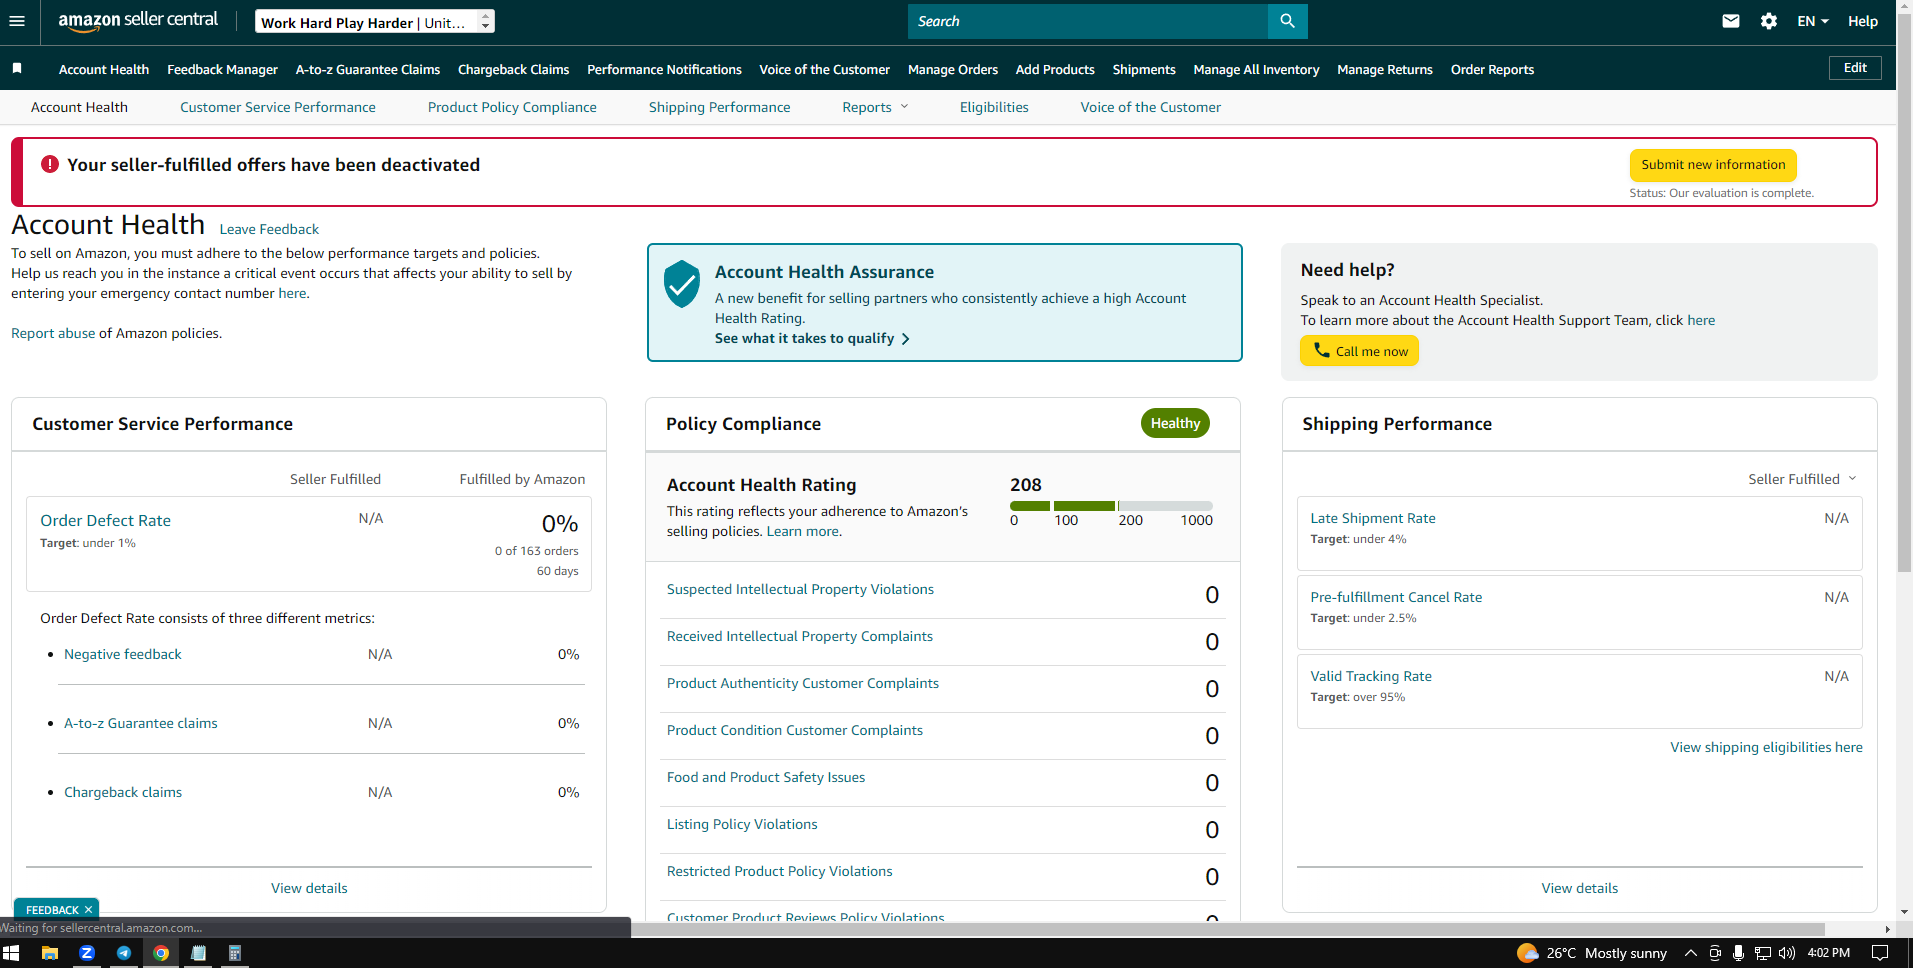Image resolution: width=1913 pixels, height=968 pixels.
Task: Click the Edit button in navigation bar
Action: click(1855, 68)
